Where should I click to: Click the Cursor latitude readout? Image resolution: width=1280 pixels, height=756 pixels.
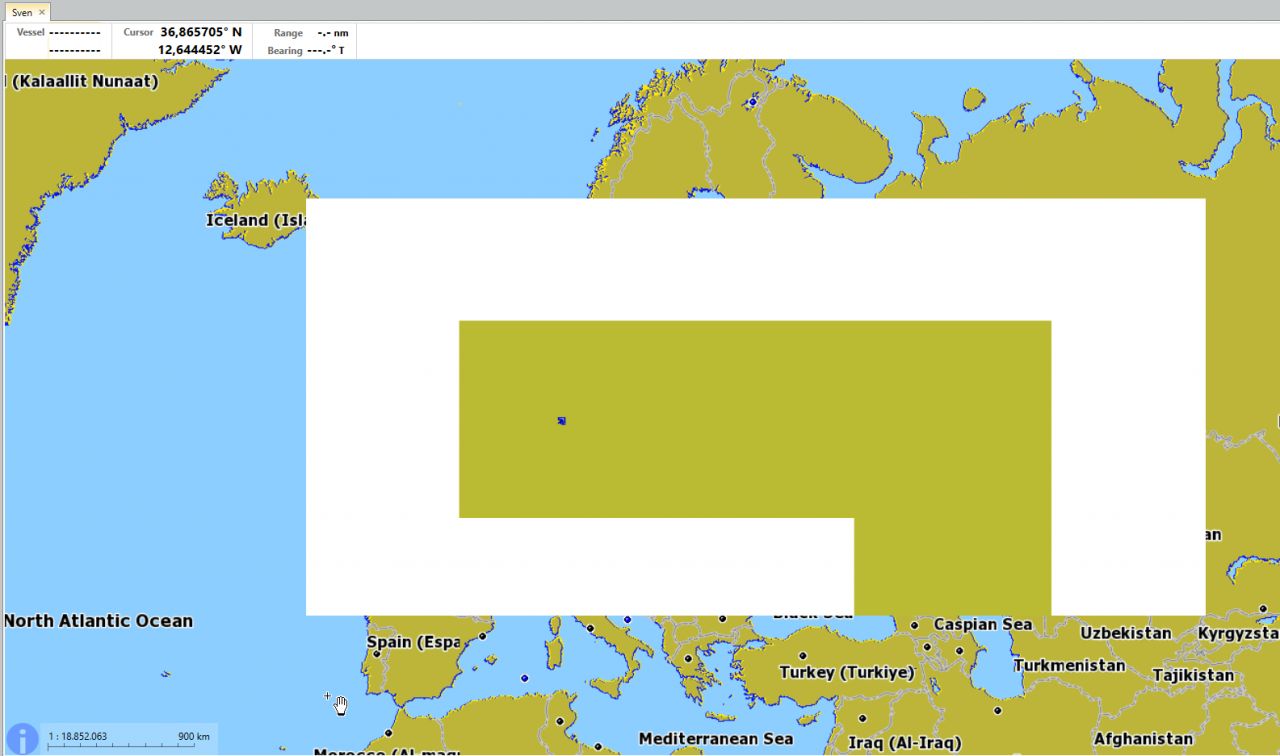(x=200, y=32)
